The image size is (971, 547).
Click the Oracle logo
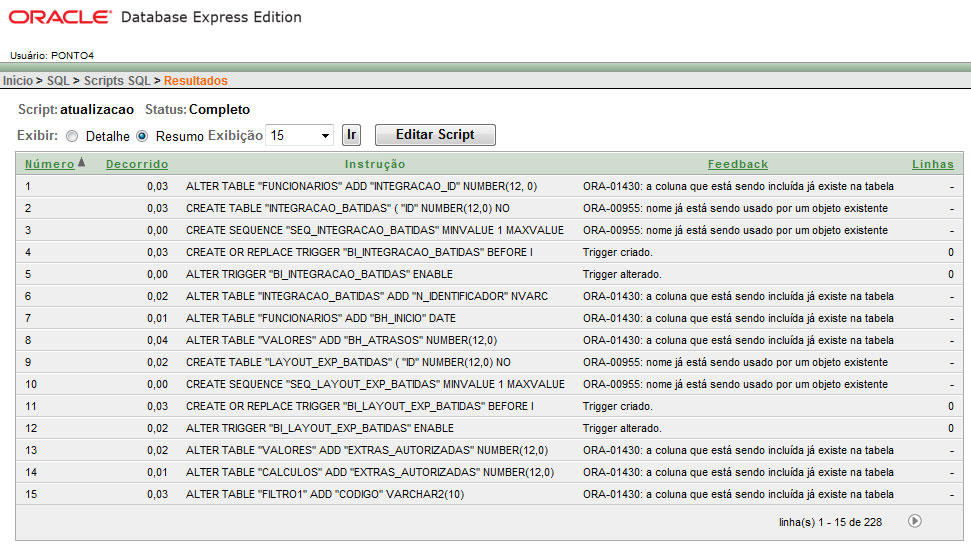pos(60,18)
